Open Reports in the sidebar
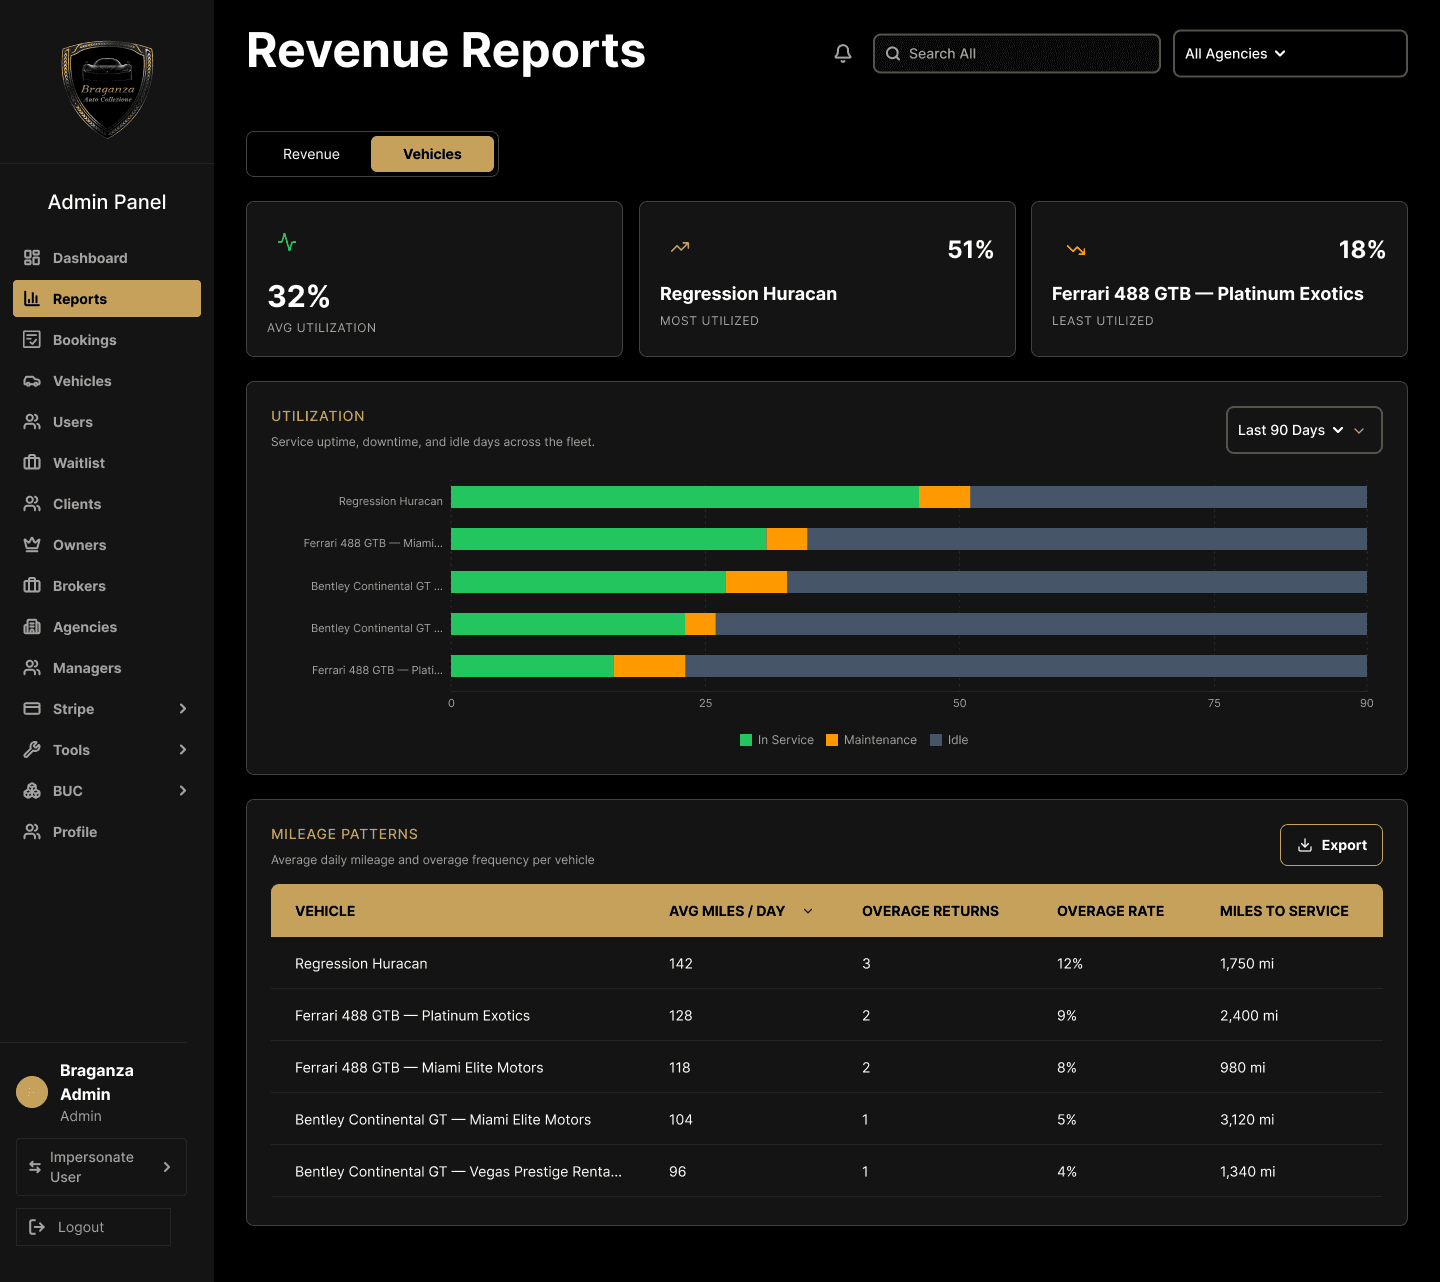1440x1282 pixels. pyautogui.click(x=107, y=299)
